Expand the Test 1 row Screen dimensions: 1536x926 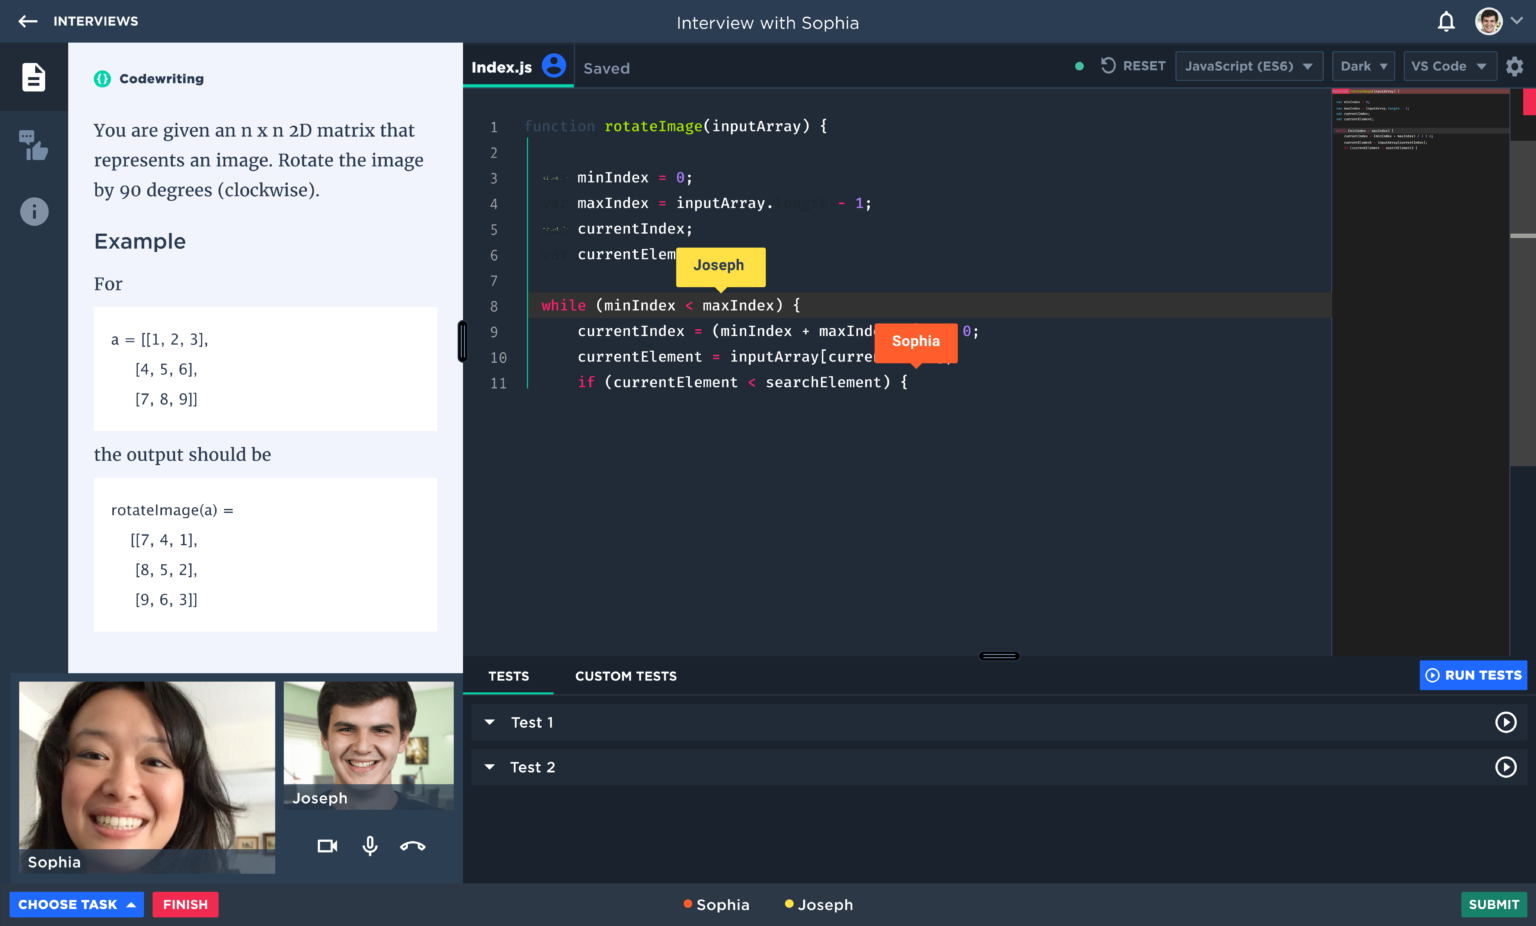(x=490, y=722)
